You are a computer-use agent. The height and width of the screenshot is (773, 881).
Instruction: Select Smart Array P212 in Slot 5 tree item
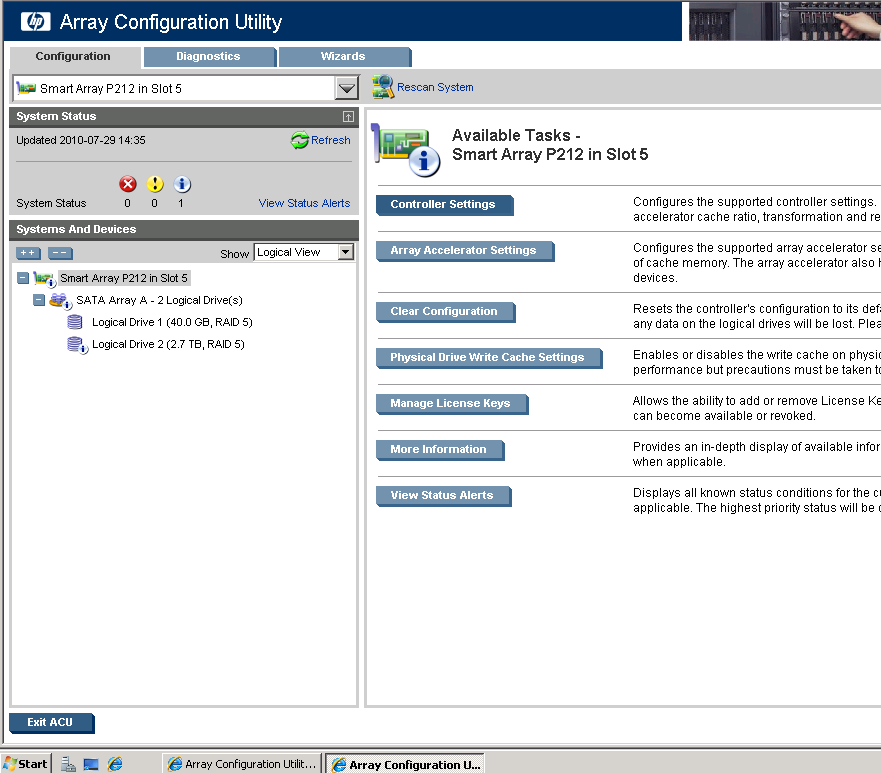tap(124, 278)
